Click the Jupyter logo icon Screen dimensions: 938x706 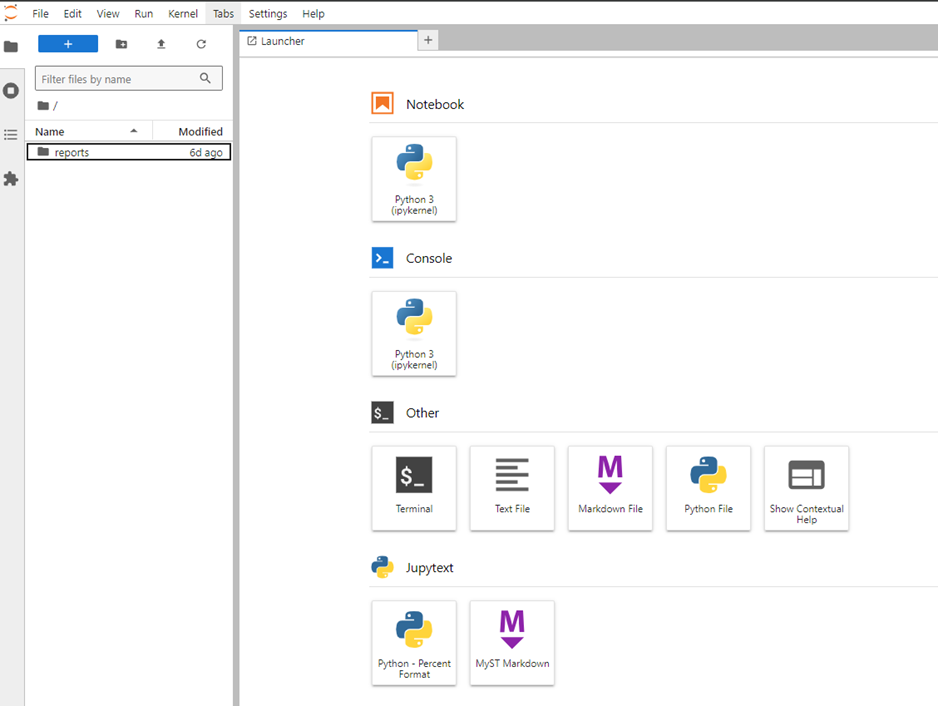click(x=11, y=13)
